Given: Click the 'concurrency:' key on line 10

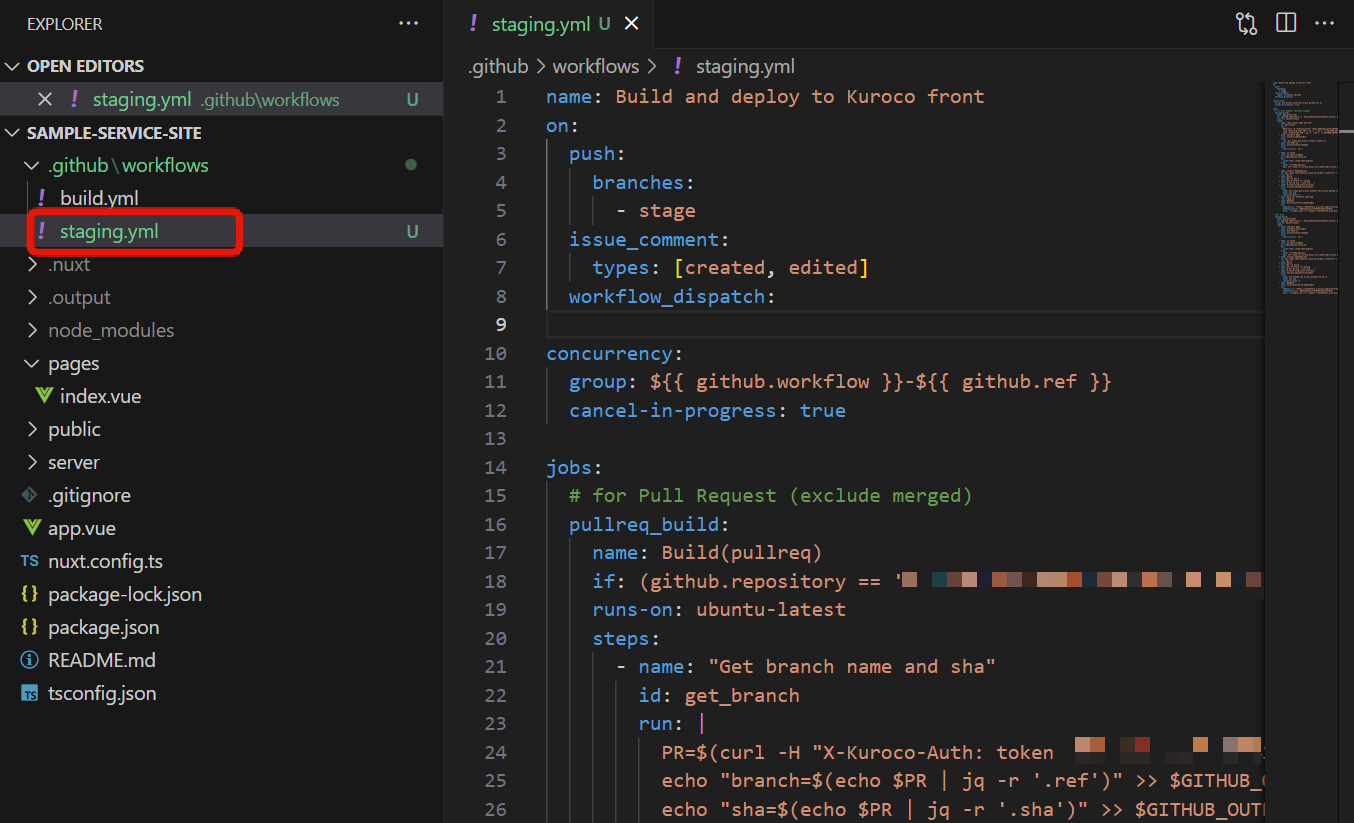Looking at the screenshot, I should pos(615,353).
